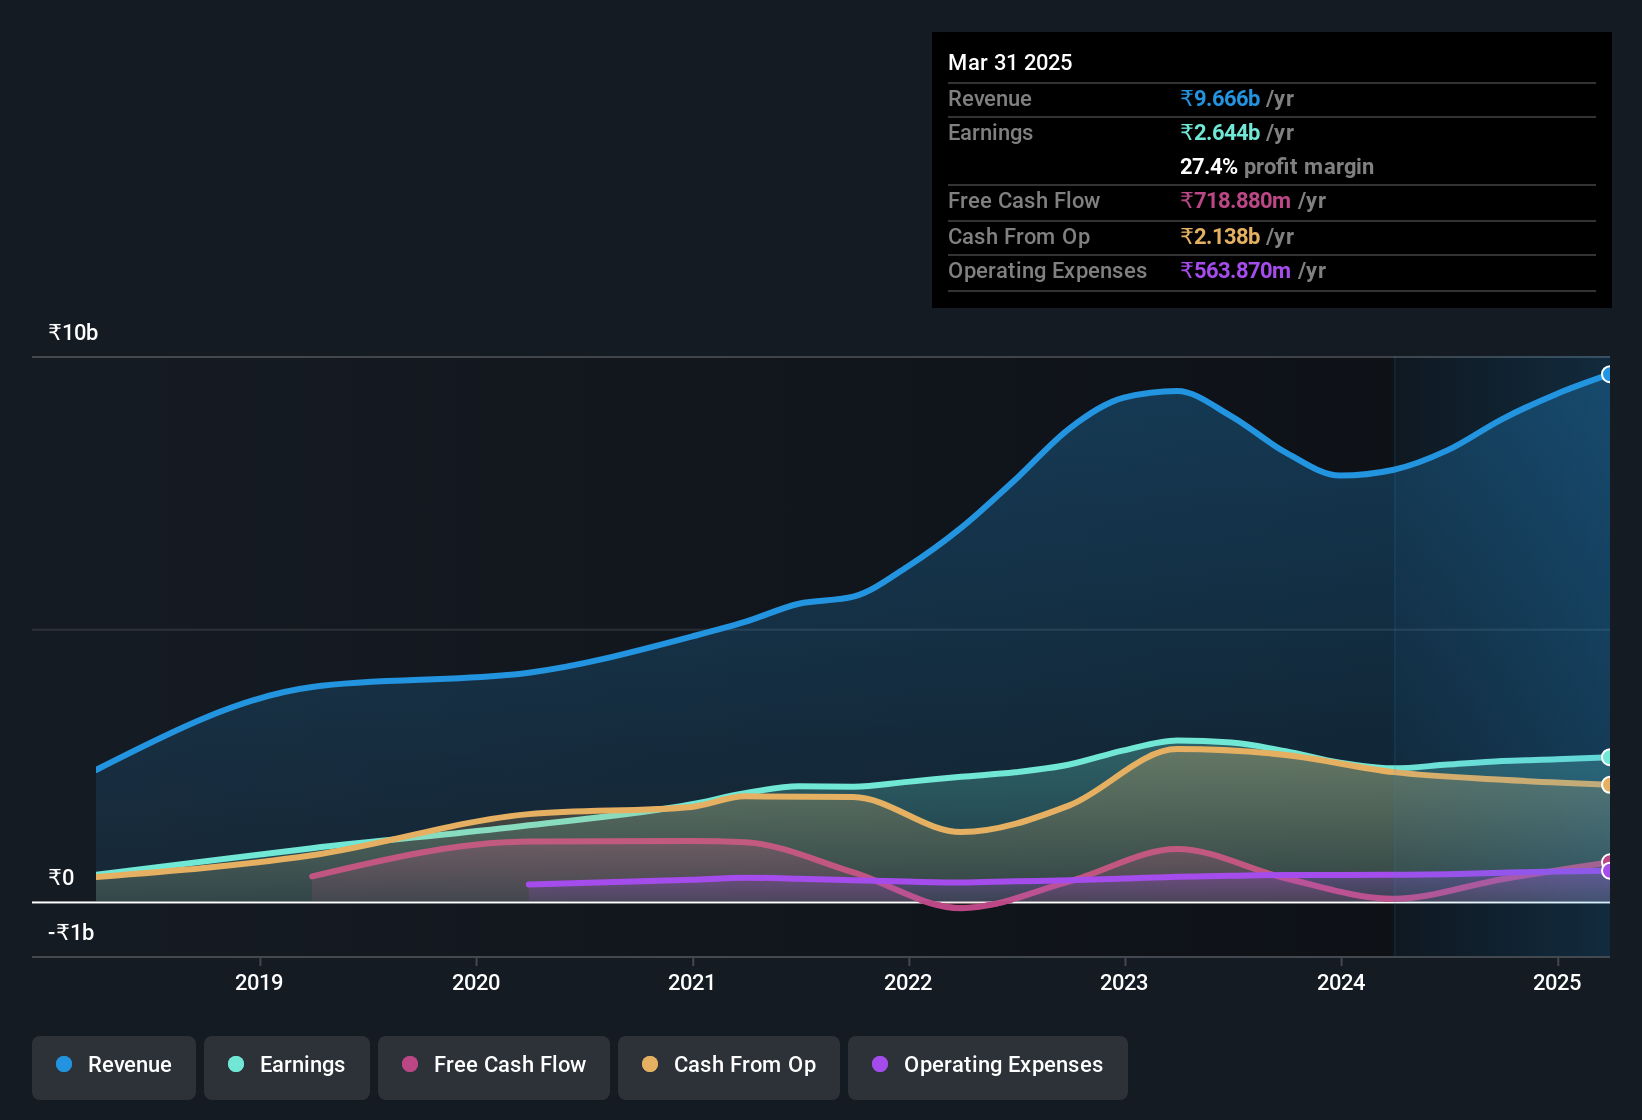Click the Free Cash Flow label in tooltip
This screenshot has width=1642, height=1120.
point(1024,200)
